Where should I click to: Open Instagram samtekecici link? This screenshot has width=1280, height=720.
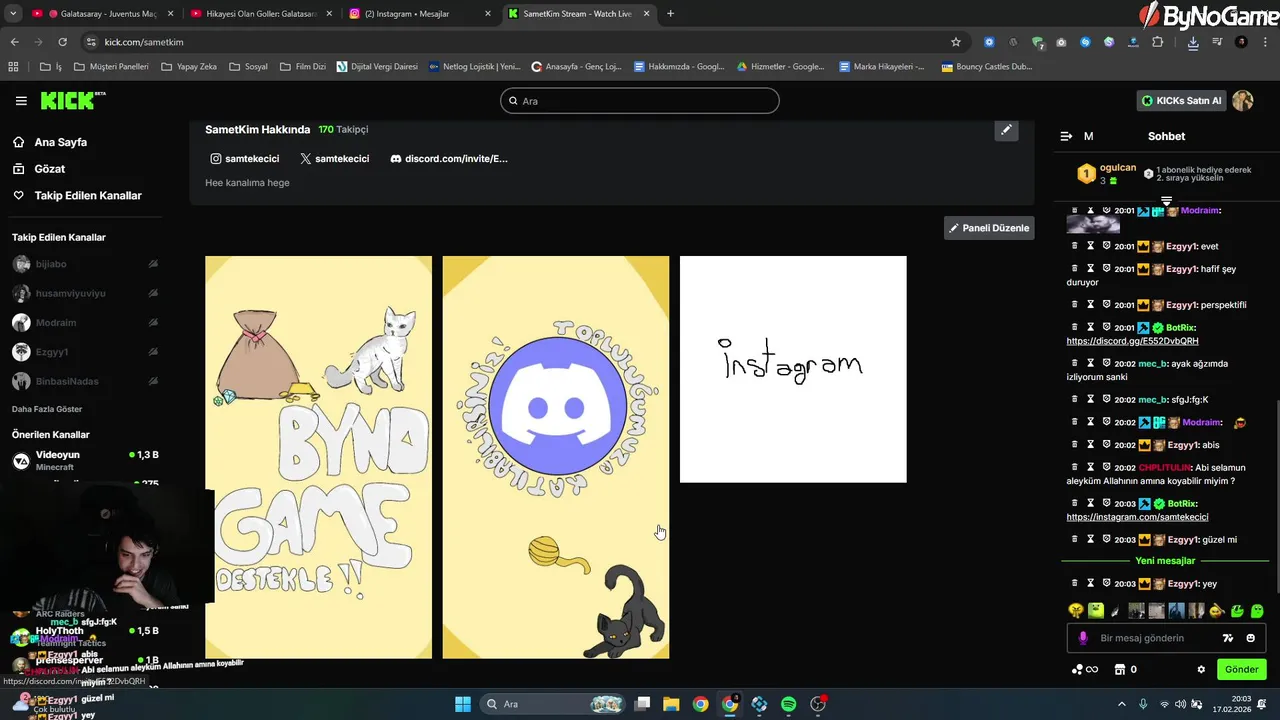click(245, 159)
